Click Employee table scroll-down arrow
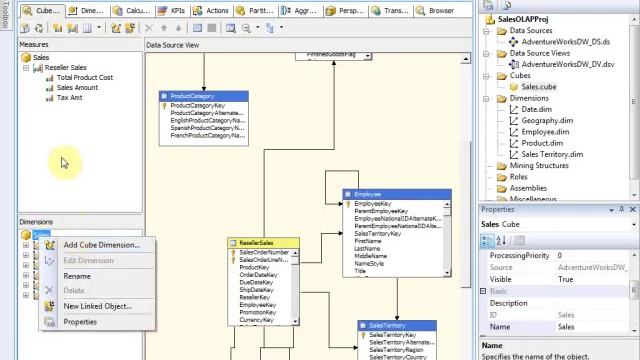 pos(447,273)
